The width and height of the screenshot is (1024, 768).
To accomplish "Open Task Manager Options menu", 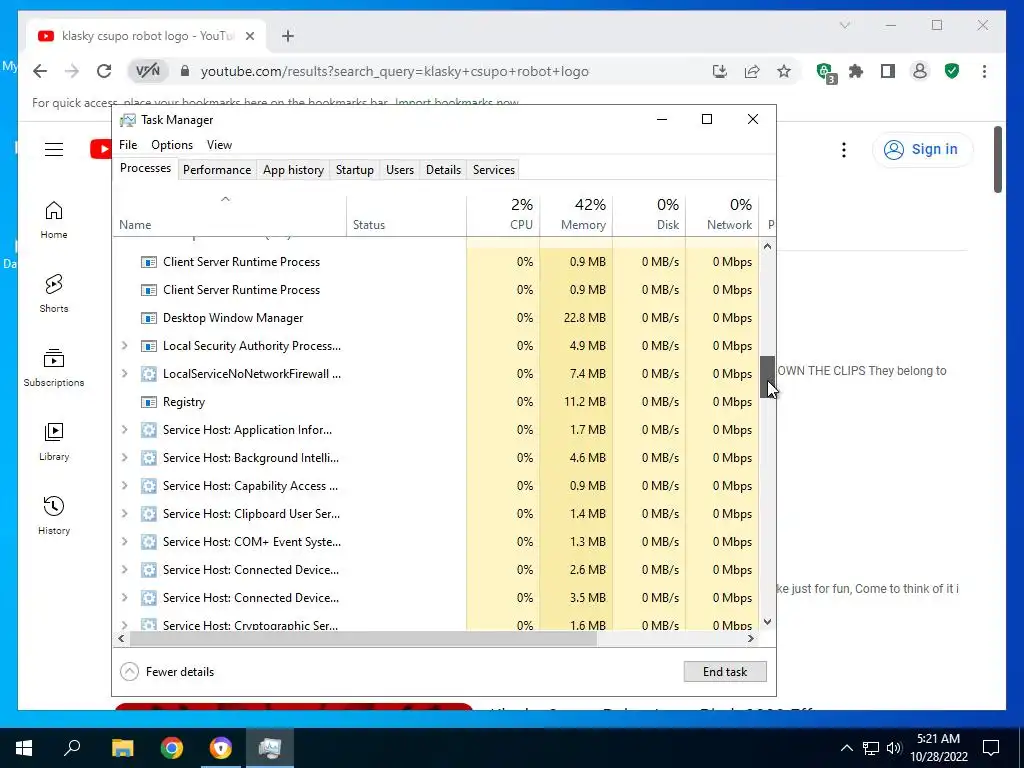I will (172, 145).
